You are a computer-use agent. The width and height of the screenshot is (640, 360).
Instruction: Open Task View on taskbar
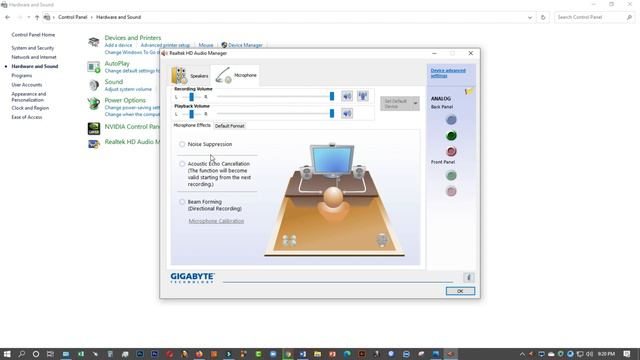50,354
